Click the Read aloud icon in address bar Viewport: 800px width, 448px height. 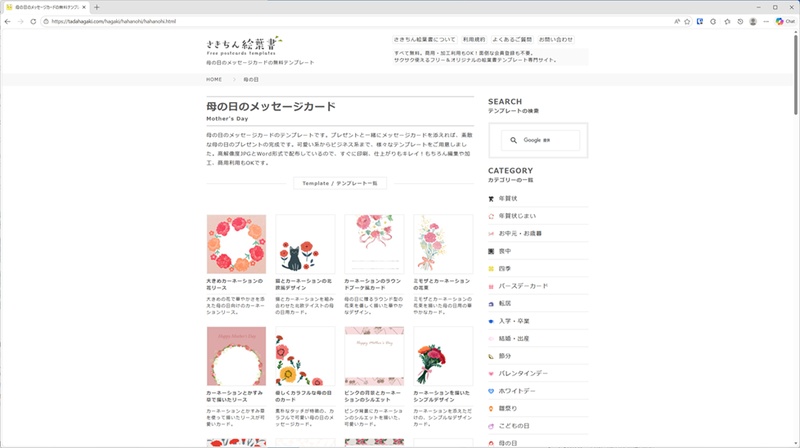(677, 21)
